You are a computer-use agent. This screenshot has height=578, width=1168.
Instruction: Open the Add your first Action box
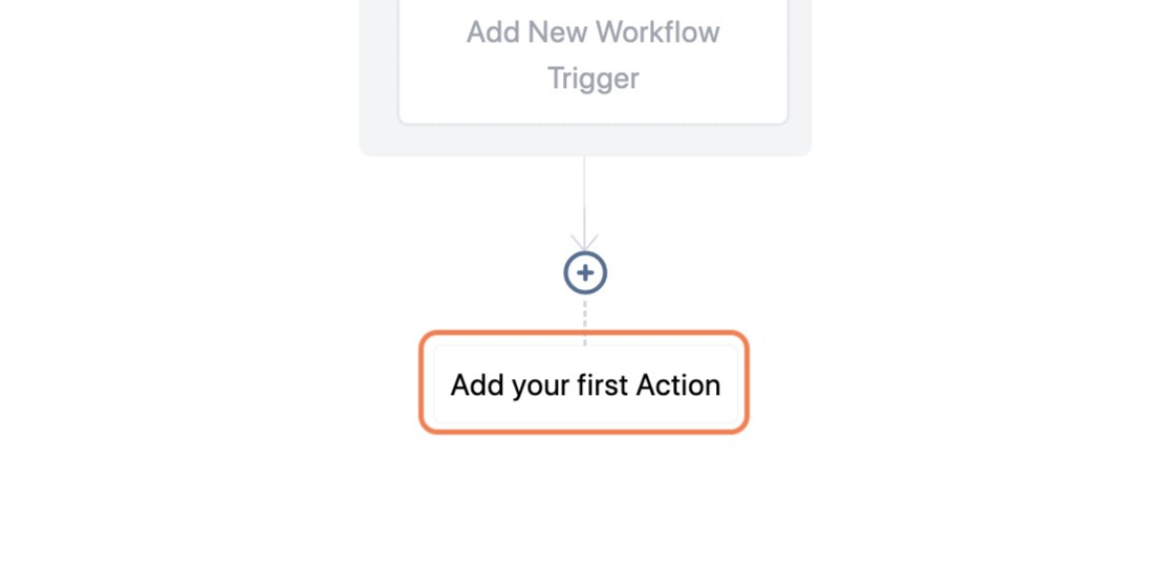click(585, 385)
